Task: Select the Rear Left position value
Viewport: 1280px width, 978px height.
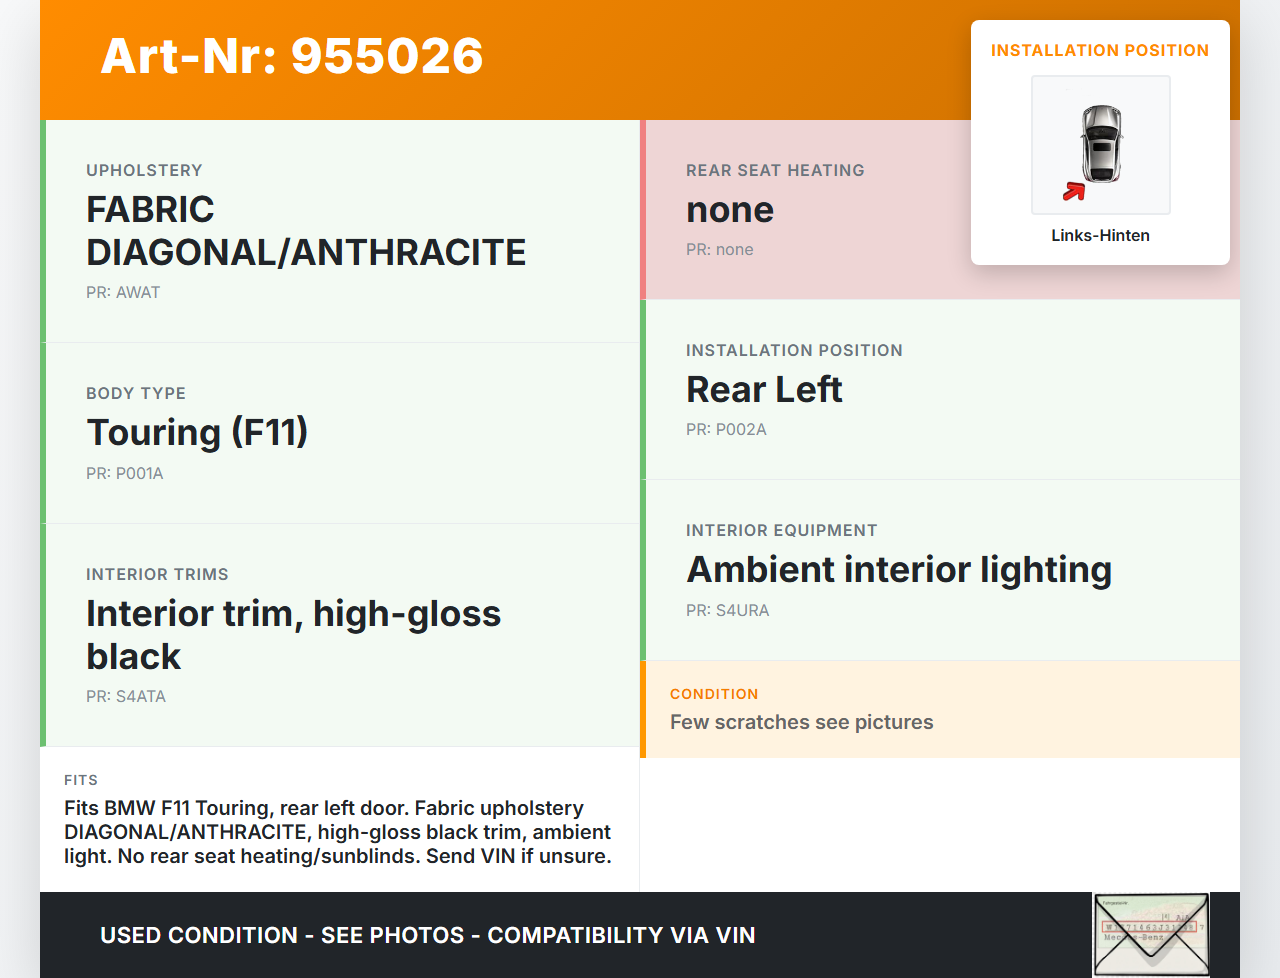Action: 764,390
